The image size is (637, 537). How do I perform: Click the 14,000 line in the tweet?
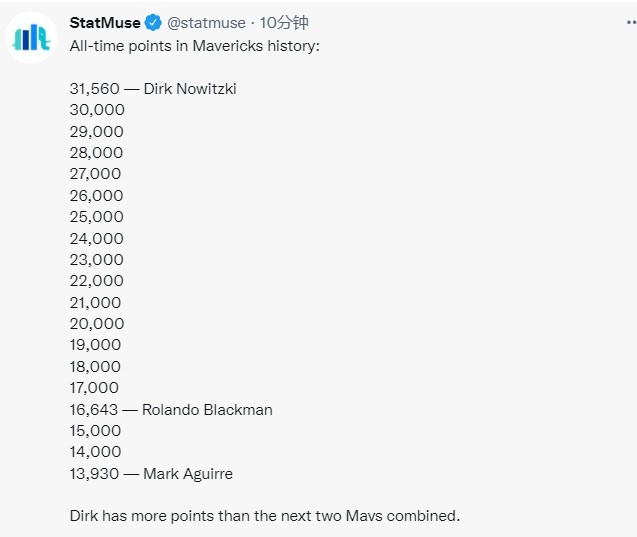tap(96, 452)
